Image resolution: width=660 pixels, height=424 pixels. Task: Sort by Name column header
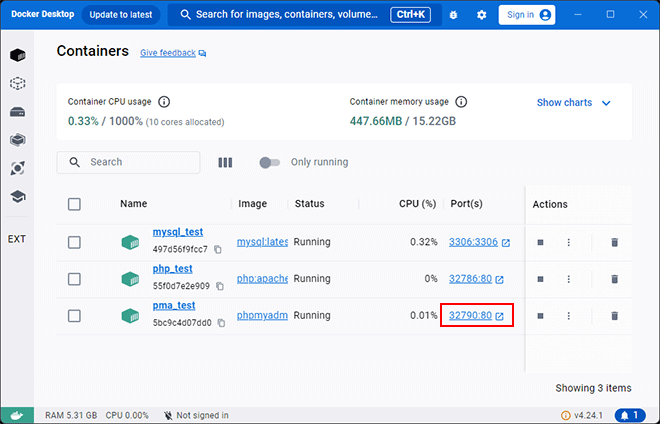point(133,204)
